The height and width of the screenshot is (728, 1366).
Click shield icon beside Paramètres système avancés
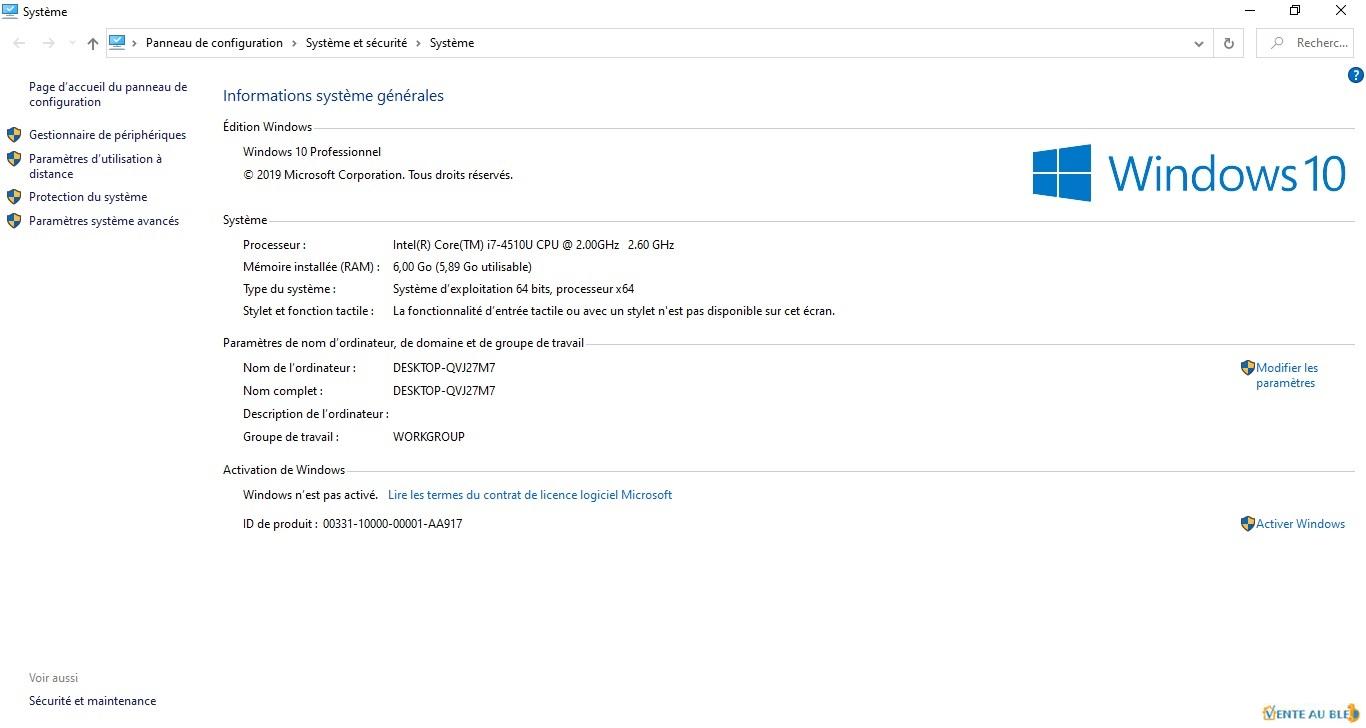pos(14,221)
